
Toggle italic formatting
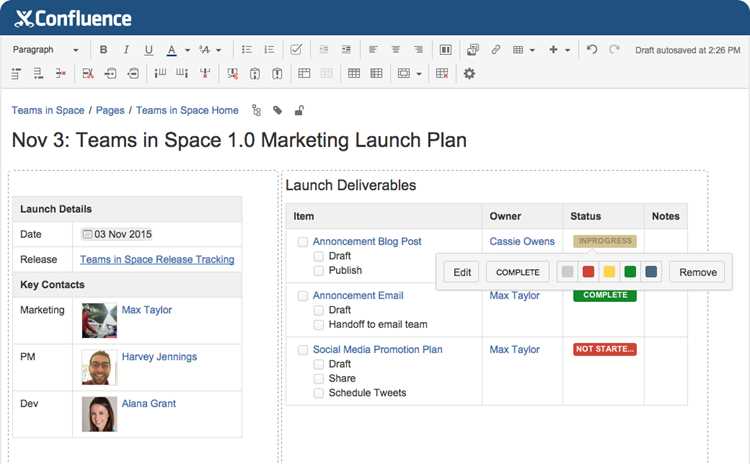[126, 50]
